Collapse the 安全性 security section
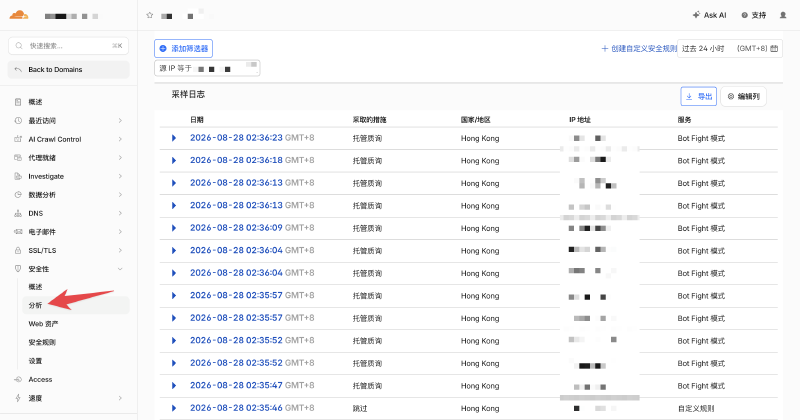Screen dimensions: 800x420 point(120,269)
